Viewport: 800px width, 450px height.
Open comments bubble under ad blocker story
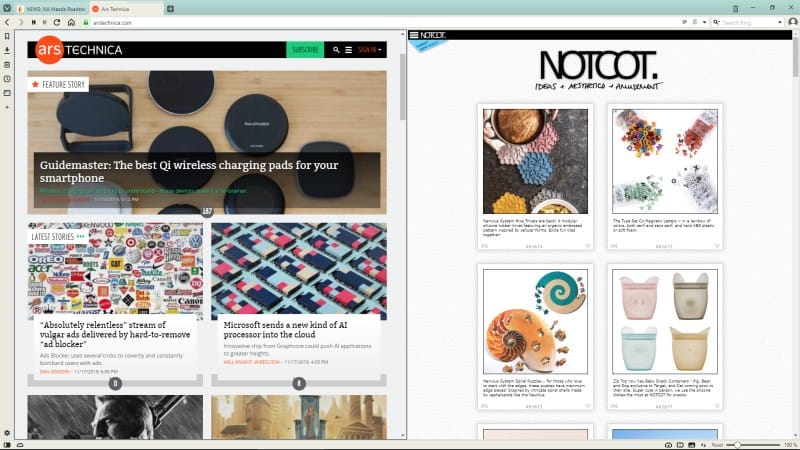tap(115, 383)
